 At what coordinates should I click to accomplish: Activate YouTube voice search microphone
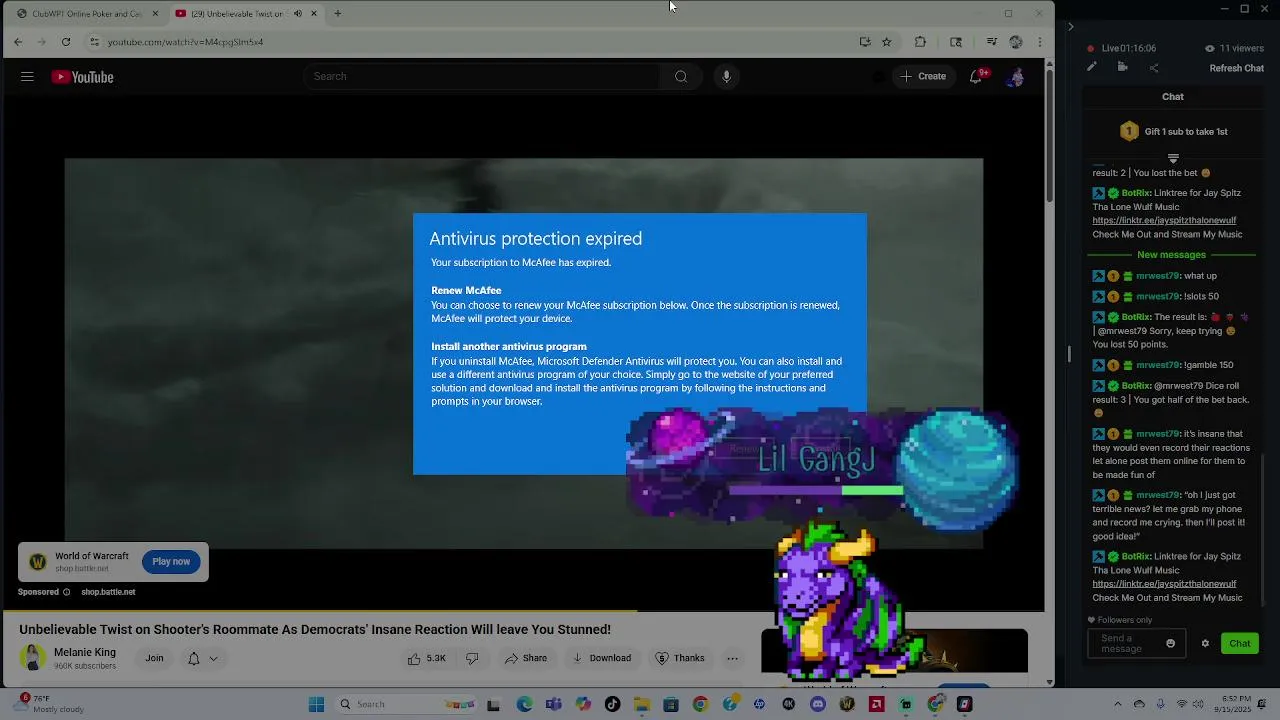[x=726, y=77]
